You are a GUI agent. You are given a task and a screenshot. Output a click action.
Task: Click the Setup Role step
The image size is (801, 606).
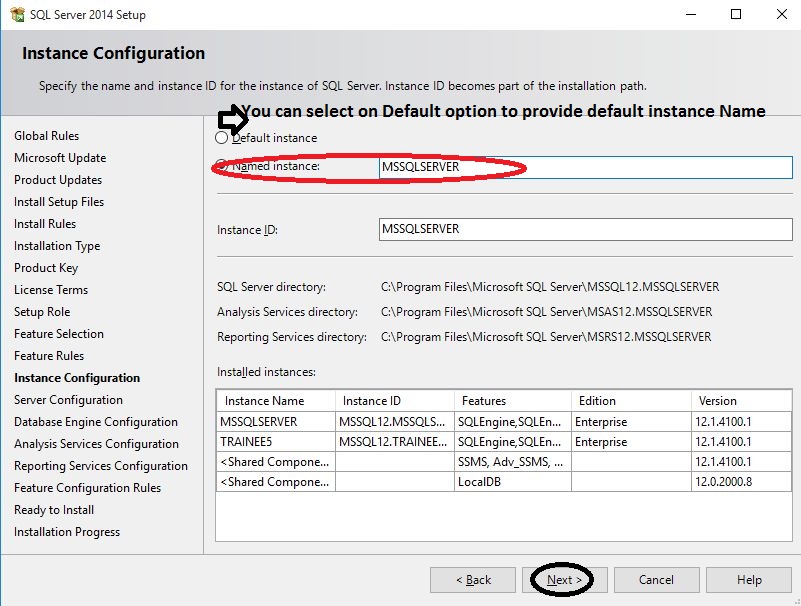coord(42,312)
